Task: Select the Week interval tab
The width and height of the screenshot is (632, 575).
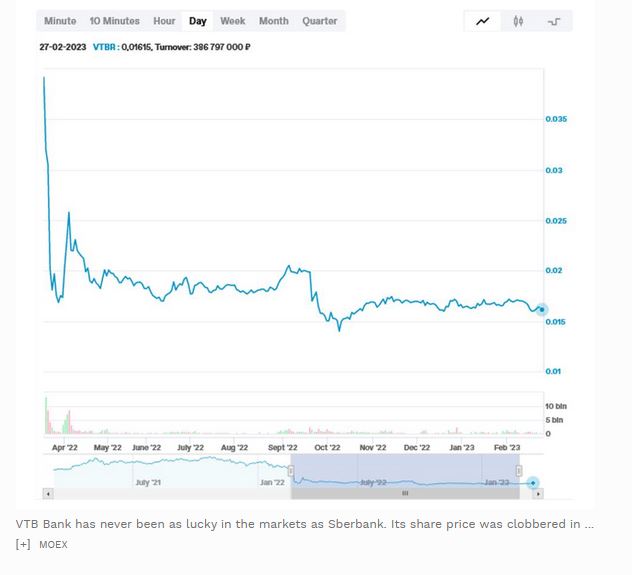Action: (233, 21)
